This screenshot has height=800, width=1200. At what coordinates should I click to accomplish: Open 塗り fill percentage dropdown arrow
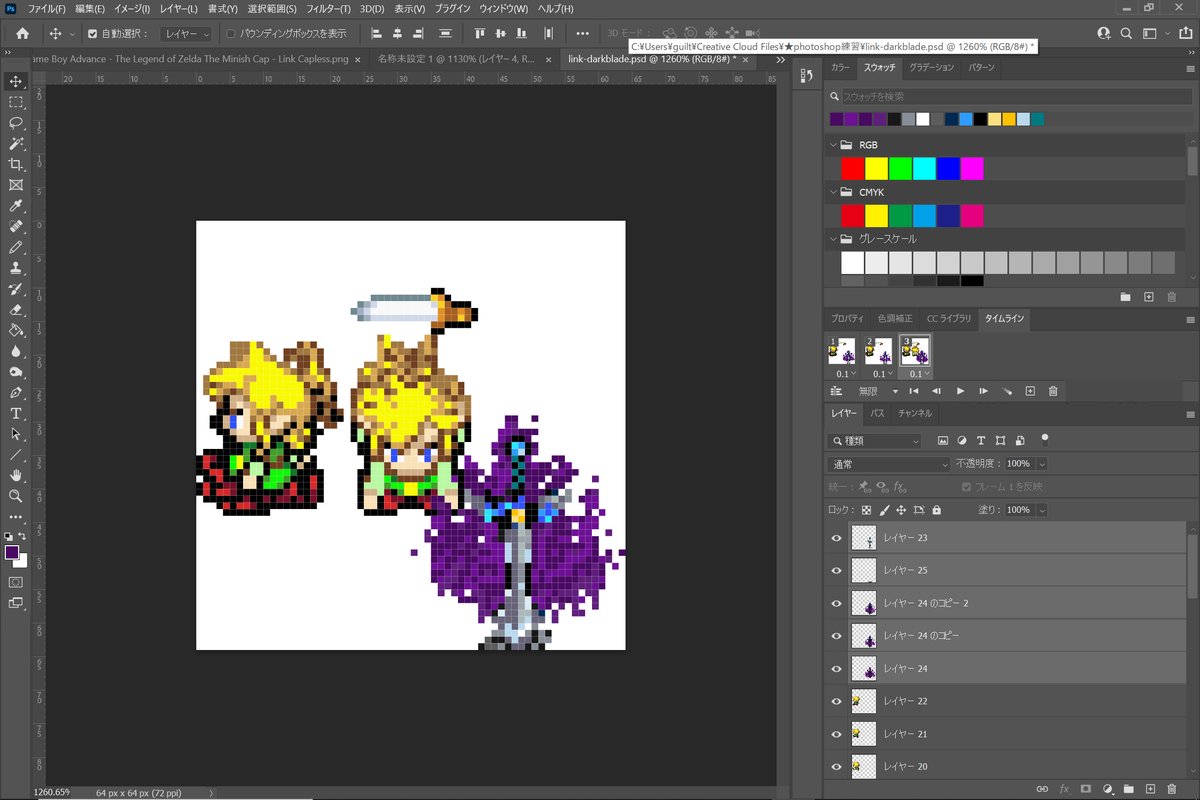pyautogui.click(x=1042, y=510)
